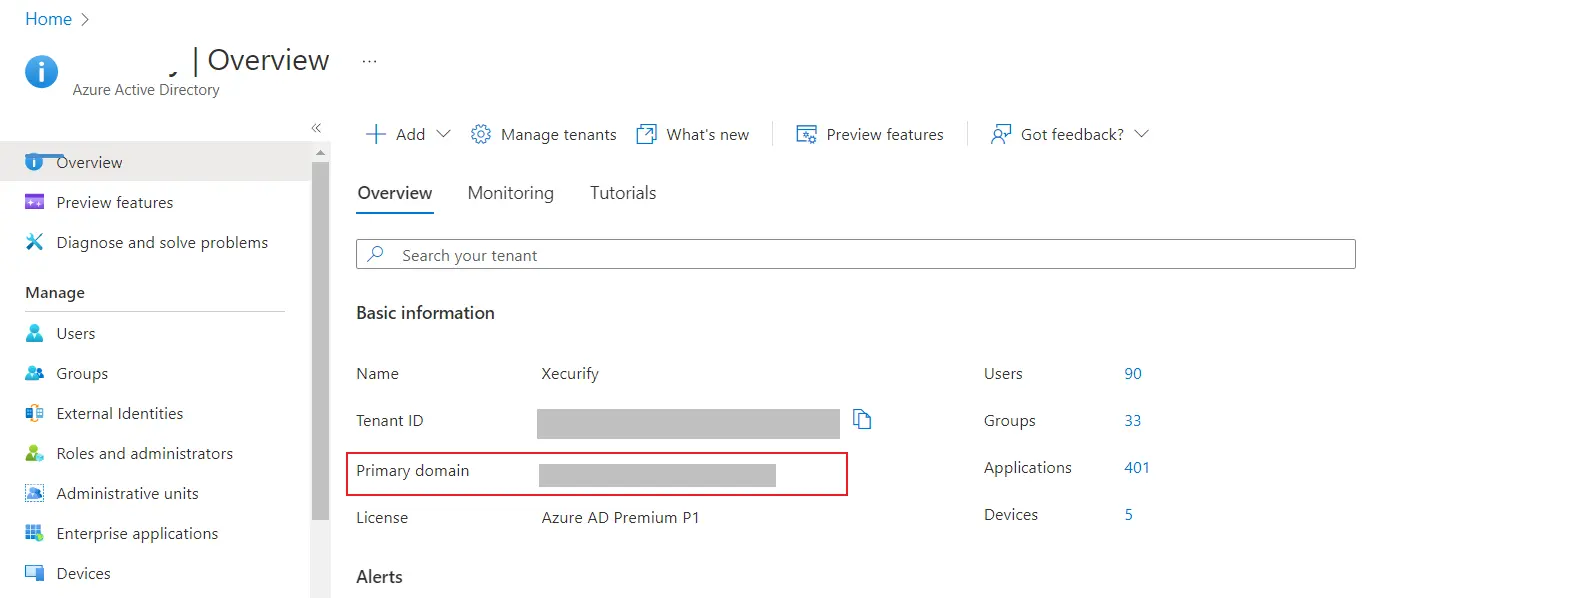This screenshot has width=1591, height=598.
Task: Click the sidebar vertical scrollbar
Action: pyautogui.click(x=320, y=340)
